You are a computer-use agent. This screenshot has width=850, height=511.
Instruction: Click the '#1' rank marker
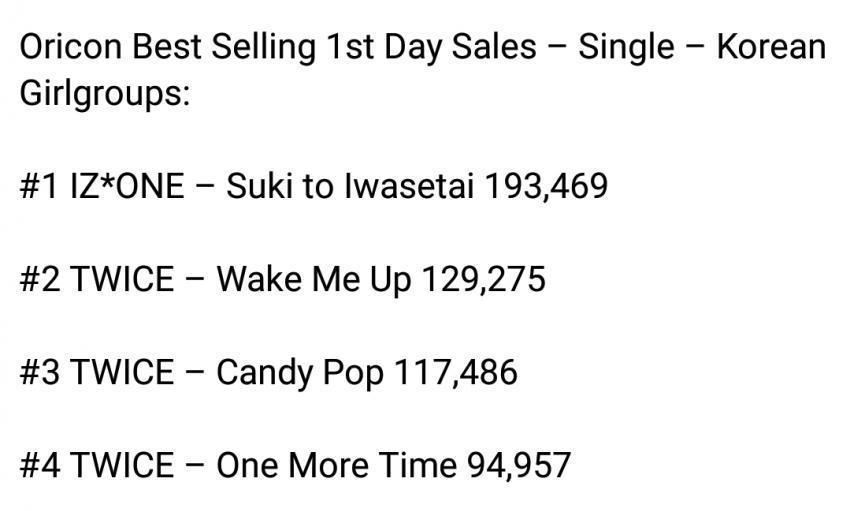[x=38, y=186]
